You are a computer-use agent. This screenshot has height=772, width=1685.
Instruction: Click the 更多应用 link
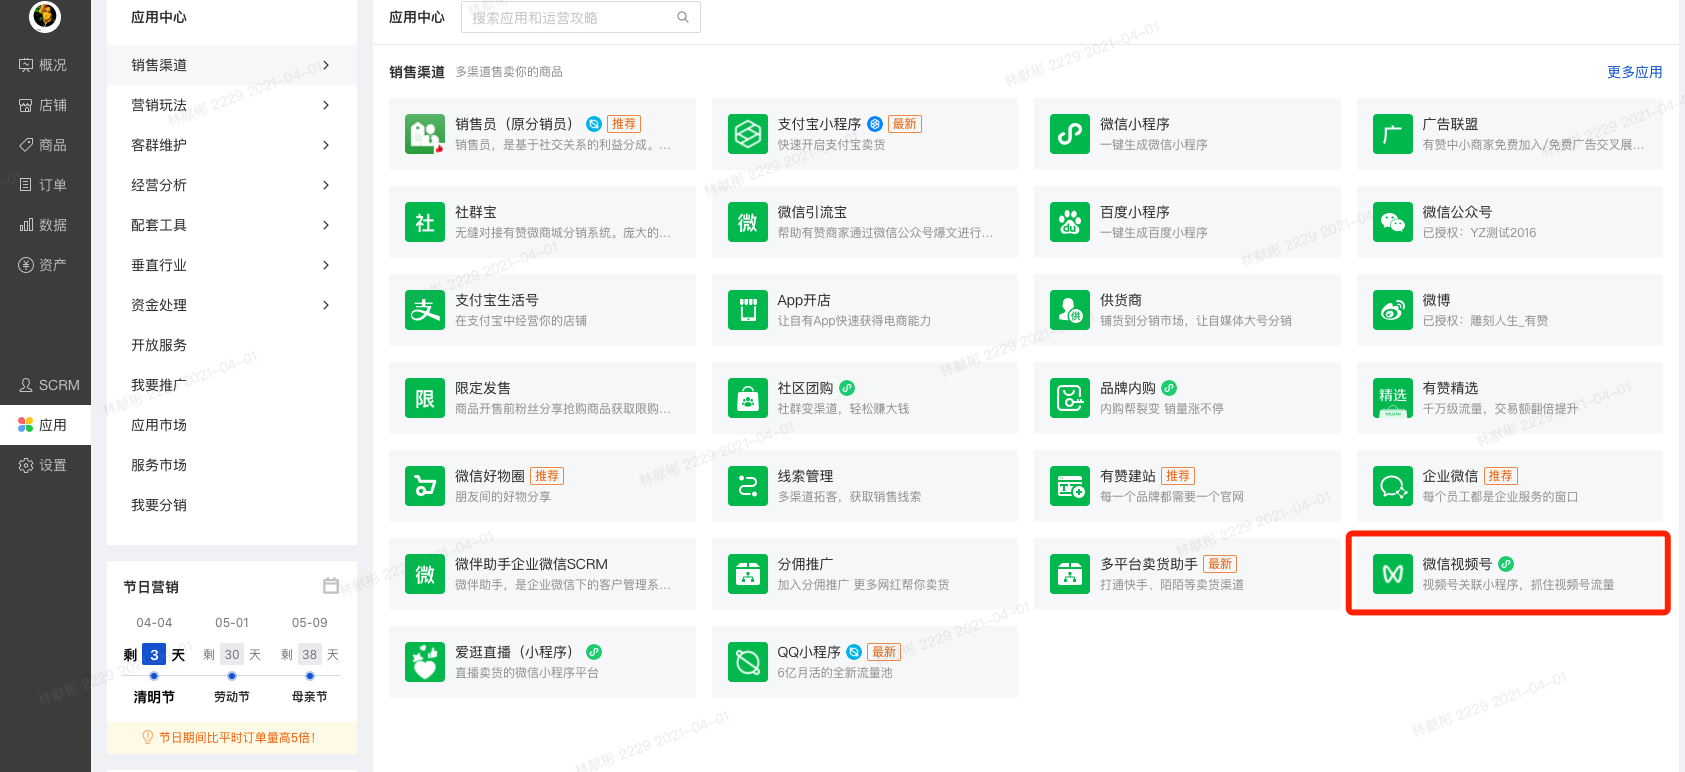1634,72
